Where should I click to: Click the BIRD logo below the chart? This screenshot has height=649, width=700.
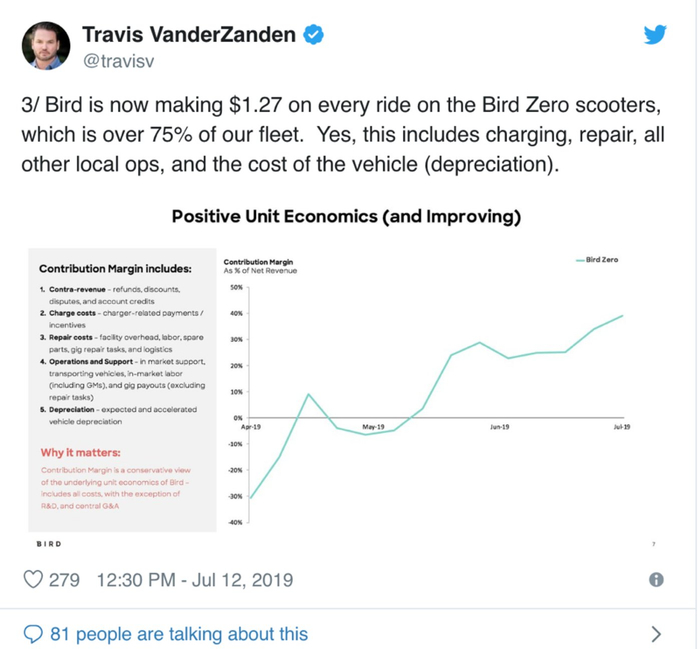[46, 542]
